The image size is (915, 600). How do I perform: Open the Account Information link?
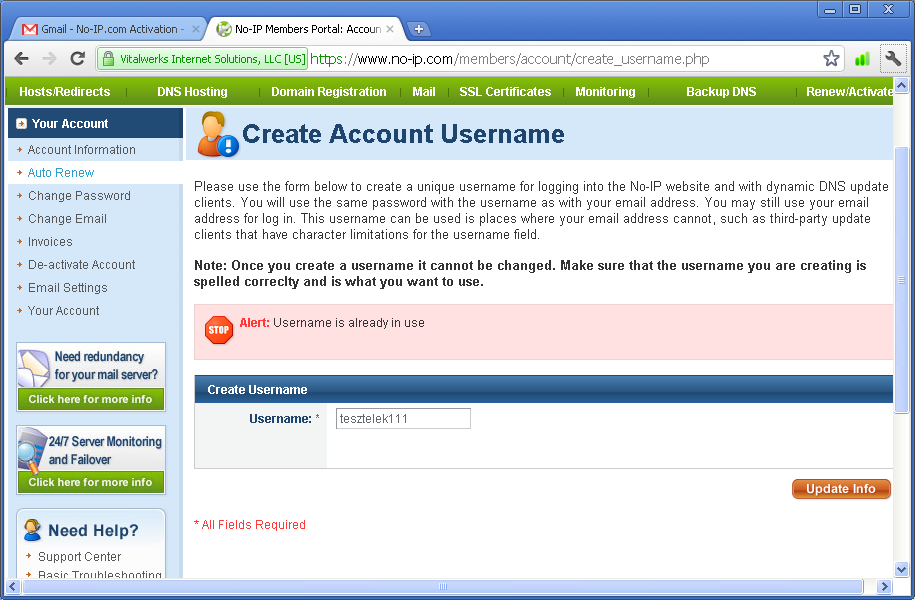[82, 150]
